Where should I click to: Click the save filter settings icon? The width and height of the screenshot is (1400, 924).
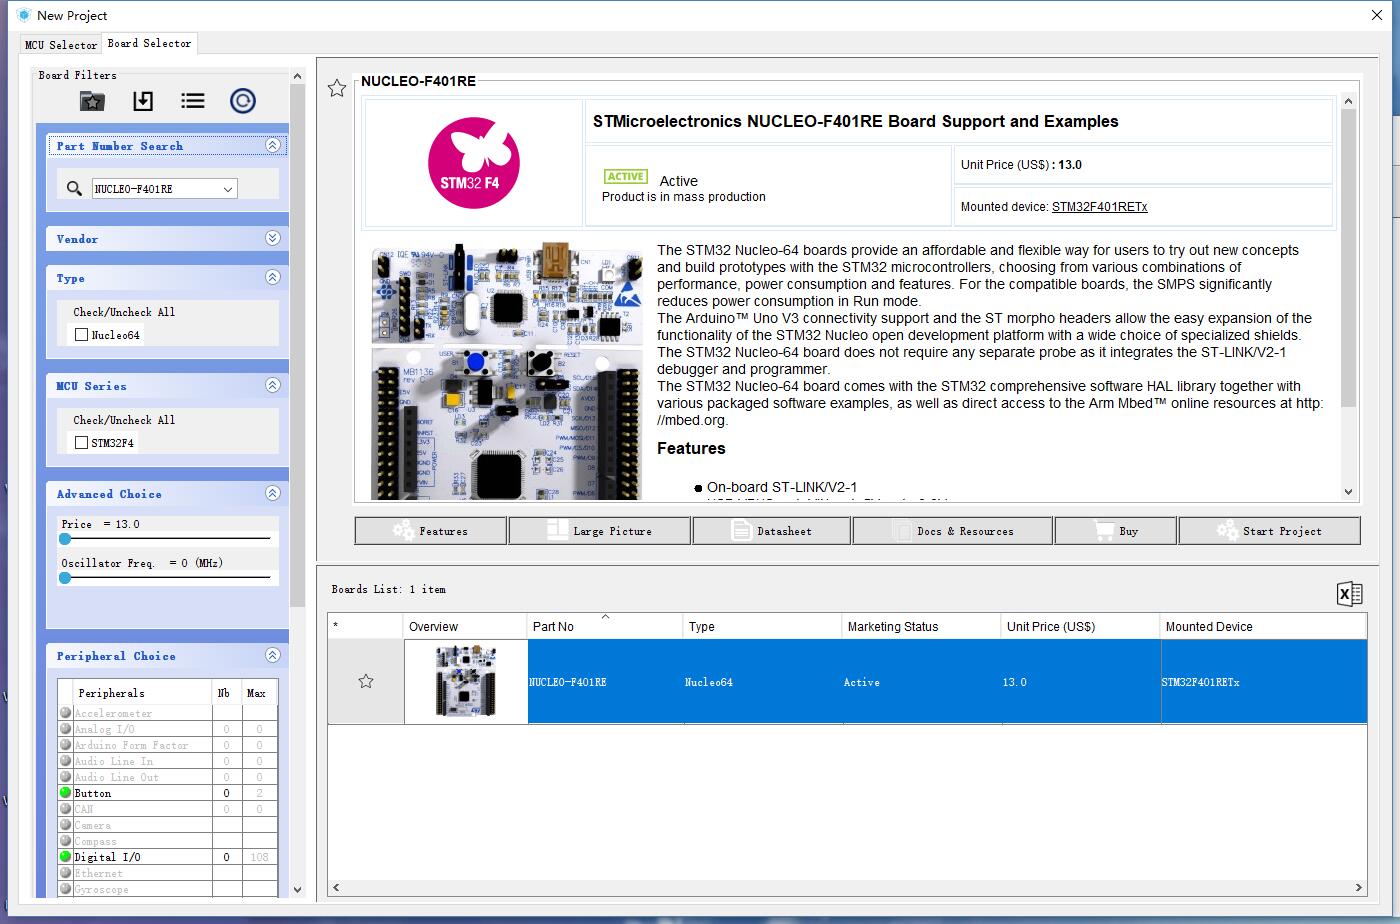point(142,100)
